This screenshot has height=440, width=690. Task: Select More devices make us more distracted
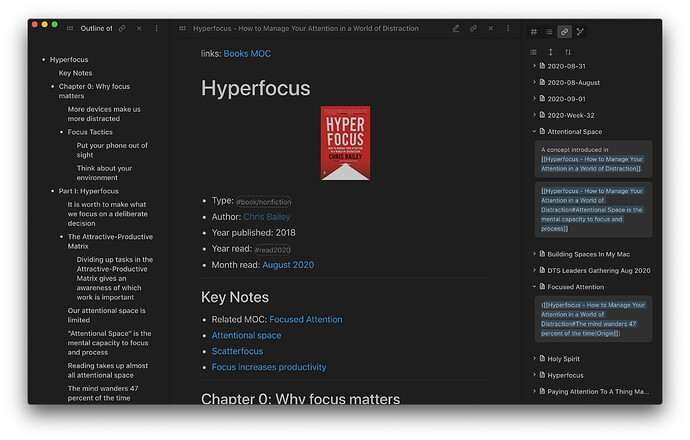pos(104,114)
